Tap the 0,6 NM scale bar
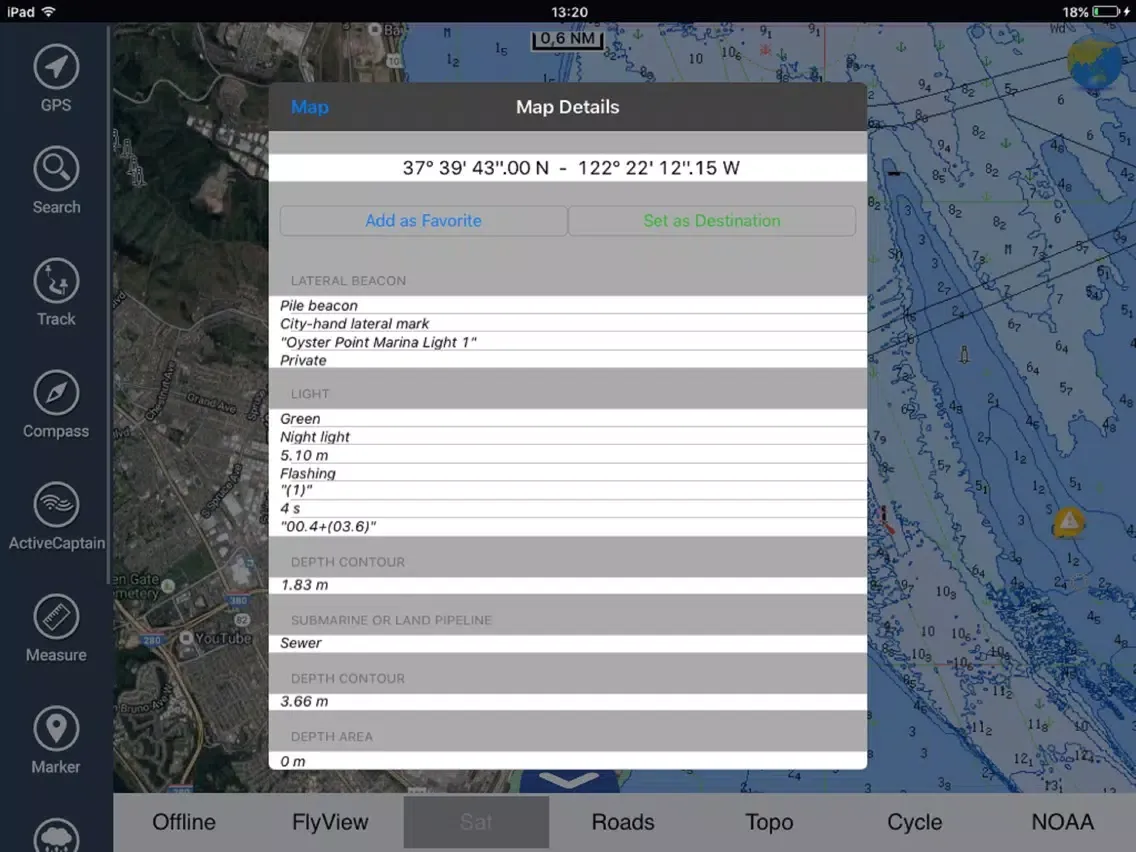The image size is (1136, 852). tap(568, 40)
